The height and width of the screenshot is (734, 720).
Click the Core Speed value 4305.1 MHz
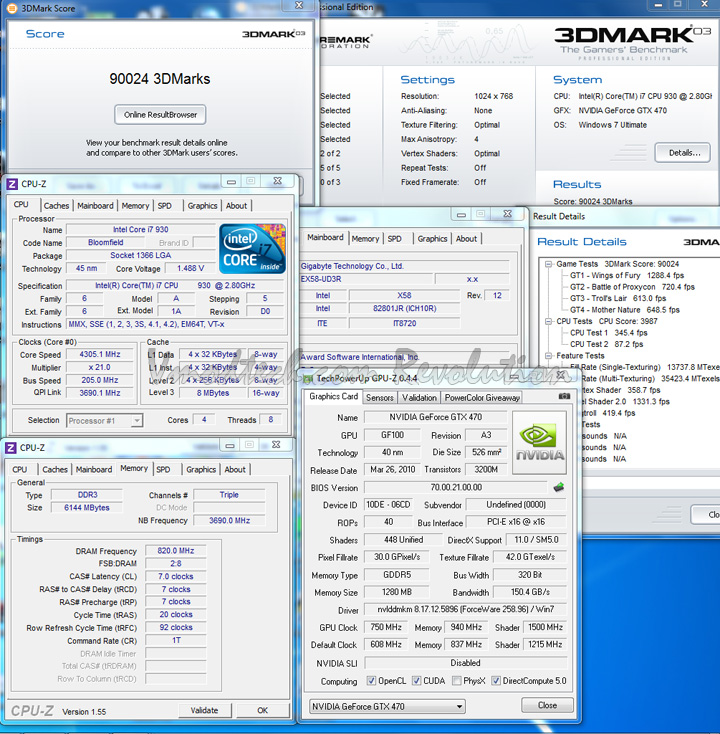tap(100, 354)
